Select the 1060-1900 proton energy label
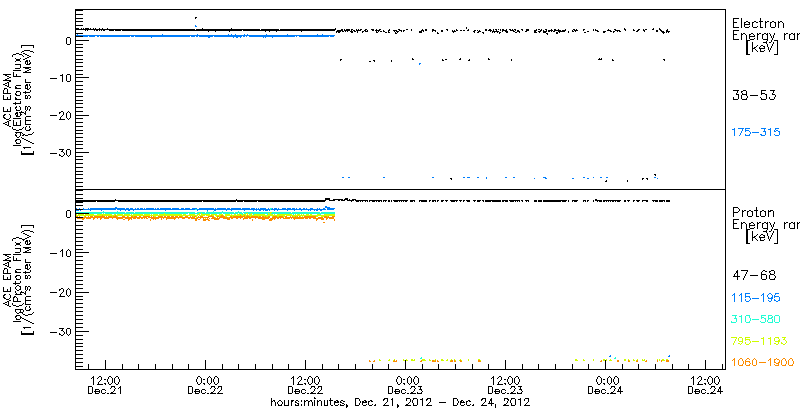The width and height of the screenshot is (800, 410). pos(763,363)
